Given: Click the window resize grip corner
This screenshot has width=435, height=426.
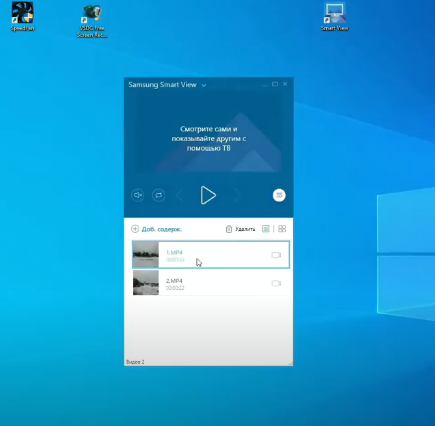Looking at the screenshot, I should click(291, 364).
